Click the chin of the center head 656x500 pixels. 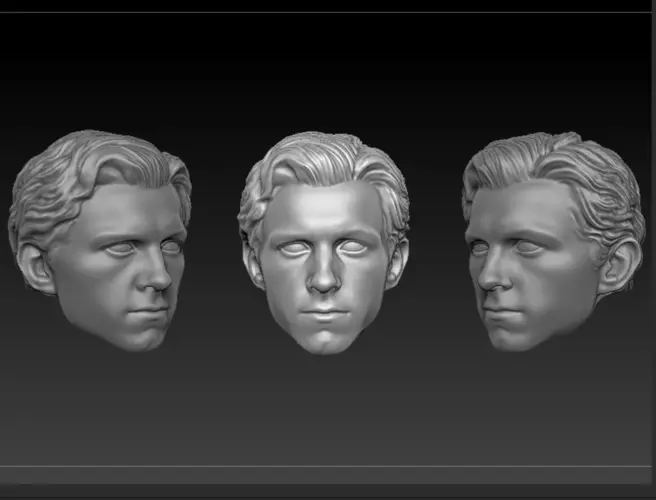click(x=325, y=341)
